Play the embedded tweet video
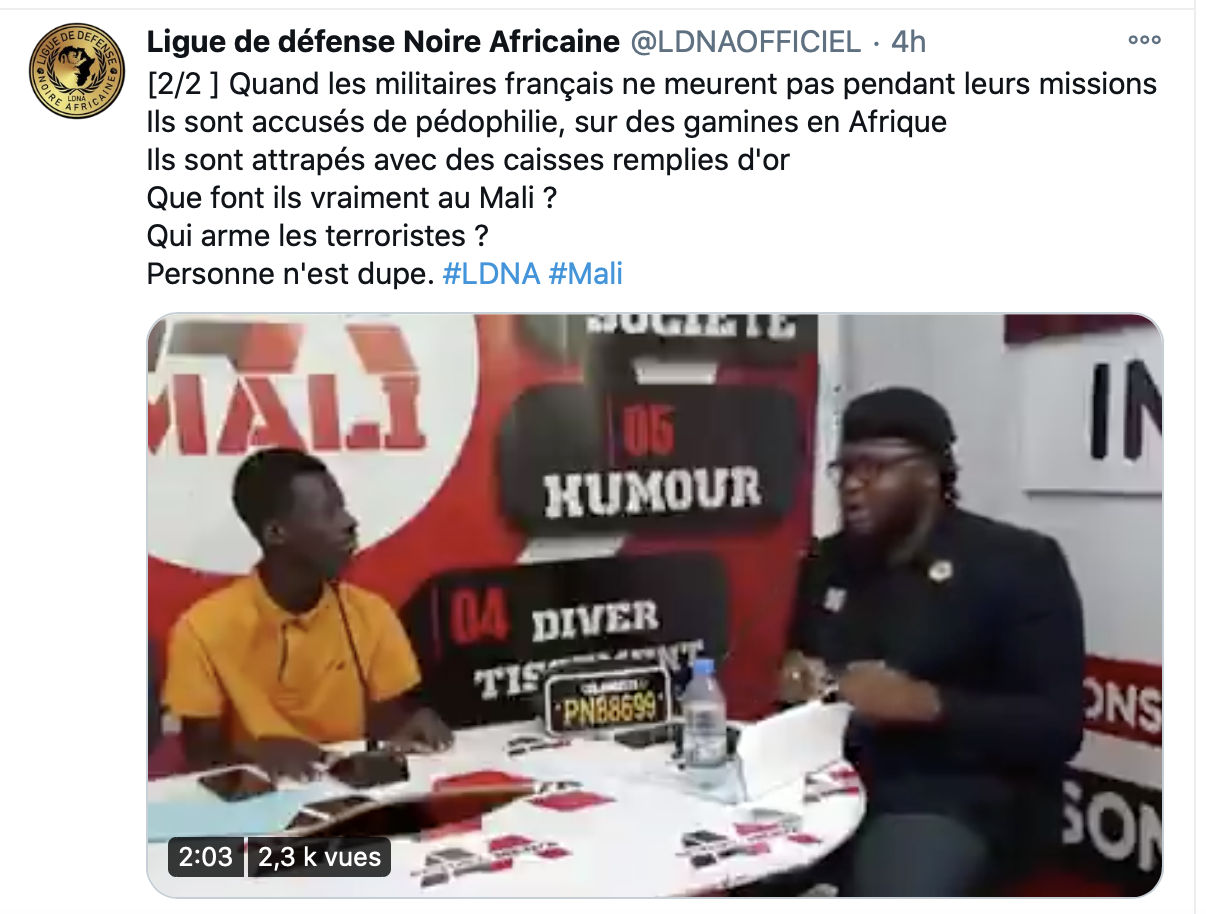The width and height of the screenshot is (1206, 914). tap(655, 605)
